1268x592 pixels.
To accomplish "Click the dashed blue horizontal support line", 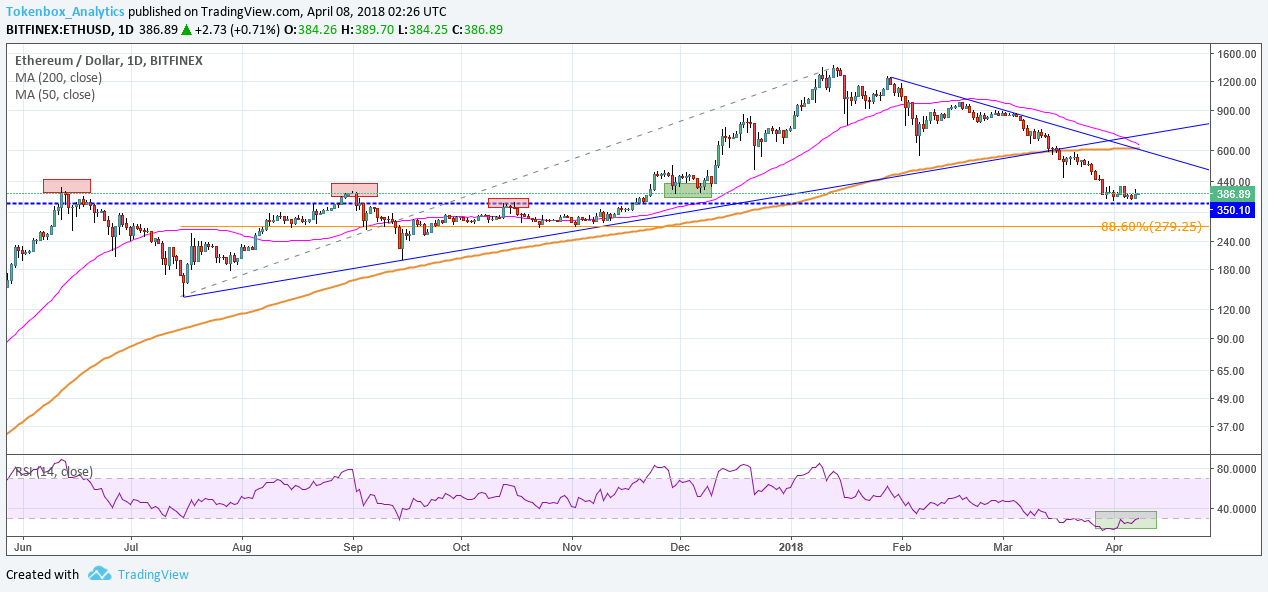I will pyautogui.click(x=600, y=204).
